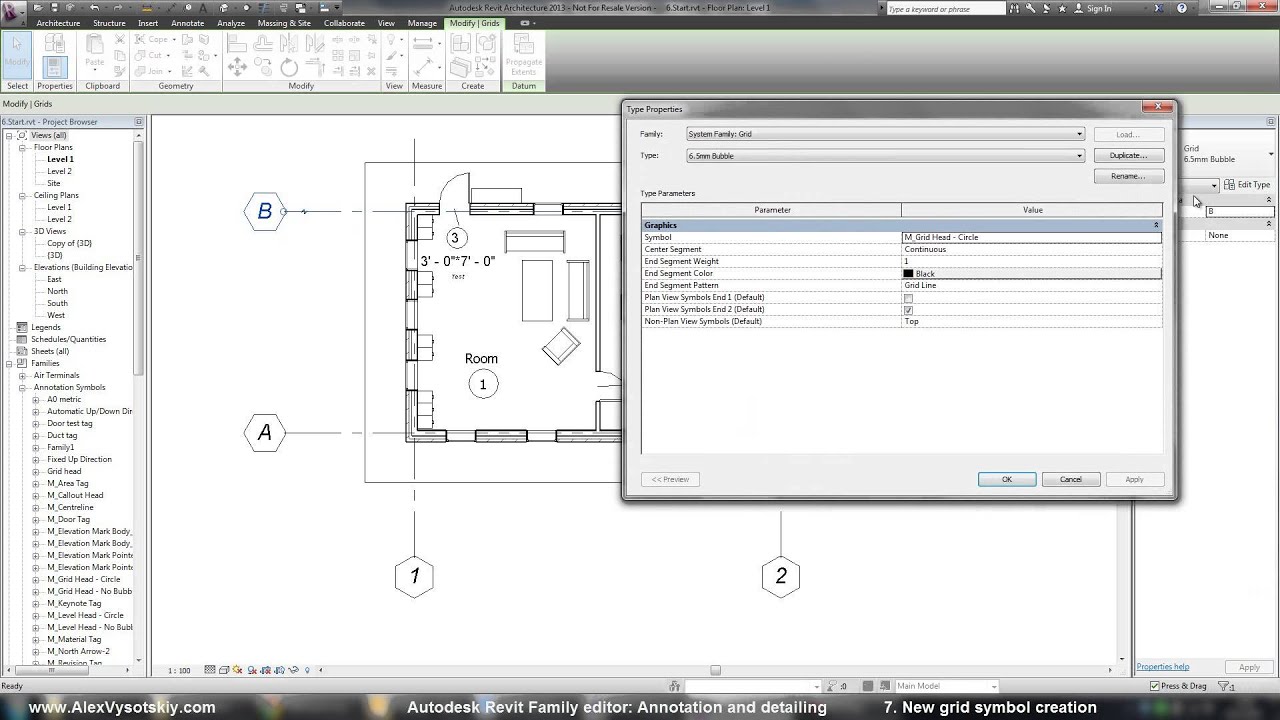This screenshot has width=1280, height=720.
Task: Click the Visual Style icon in view control bar
Action: point(224,670)
